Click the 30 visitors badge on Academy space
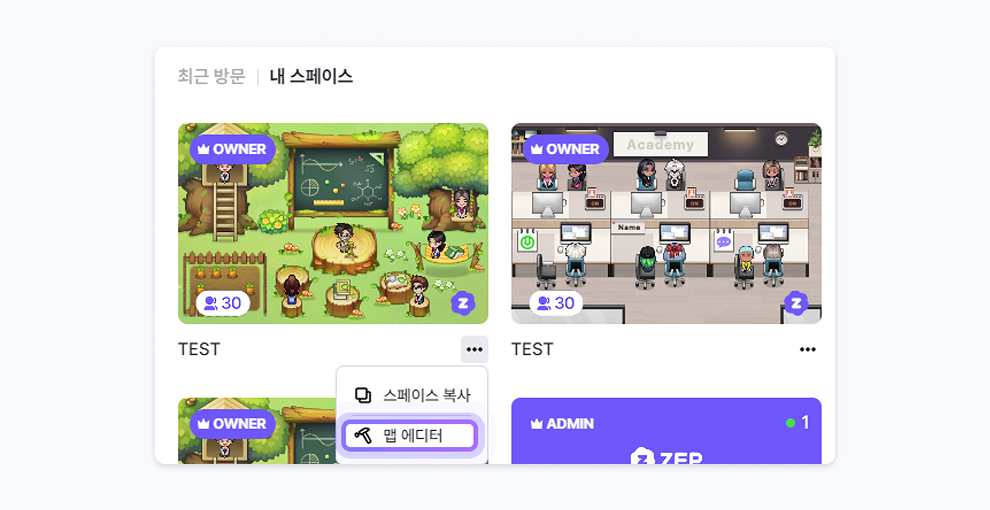This screenshot has height=510, width=990. [556, 304]
